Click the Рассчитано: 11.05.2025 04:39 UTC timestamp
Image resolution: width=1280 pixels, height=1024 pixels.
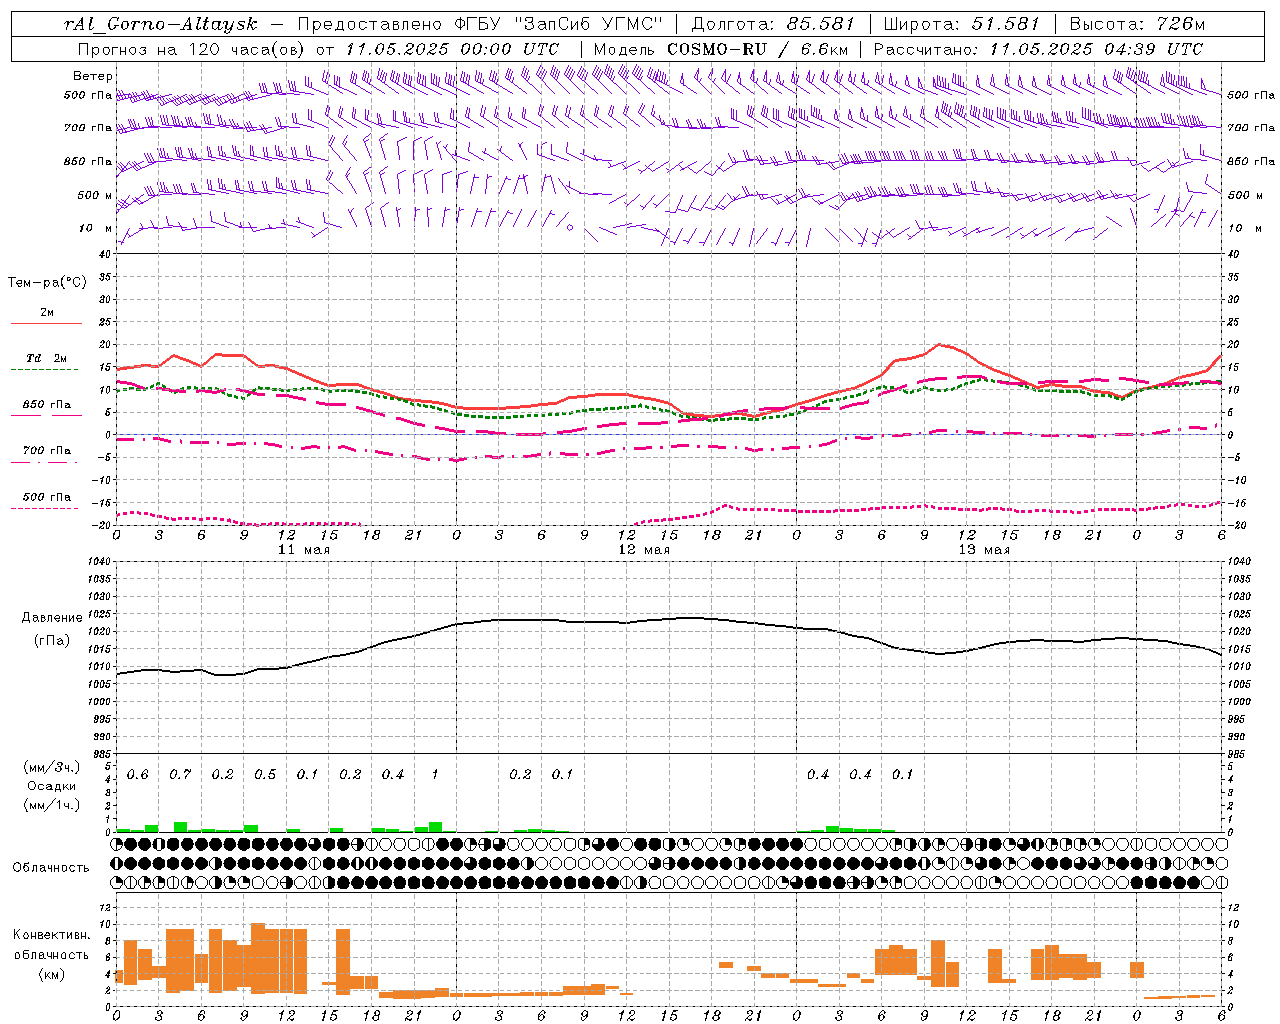pyautogui.click(x=1037, y=49)
